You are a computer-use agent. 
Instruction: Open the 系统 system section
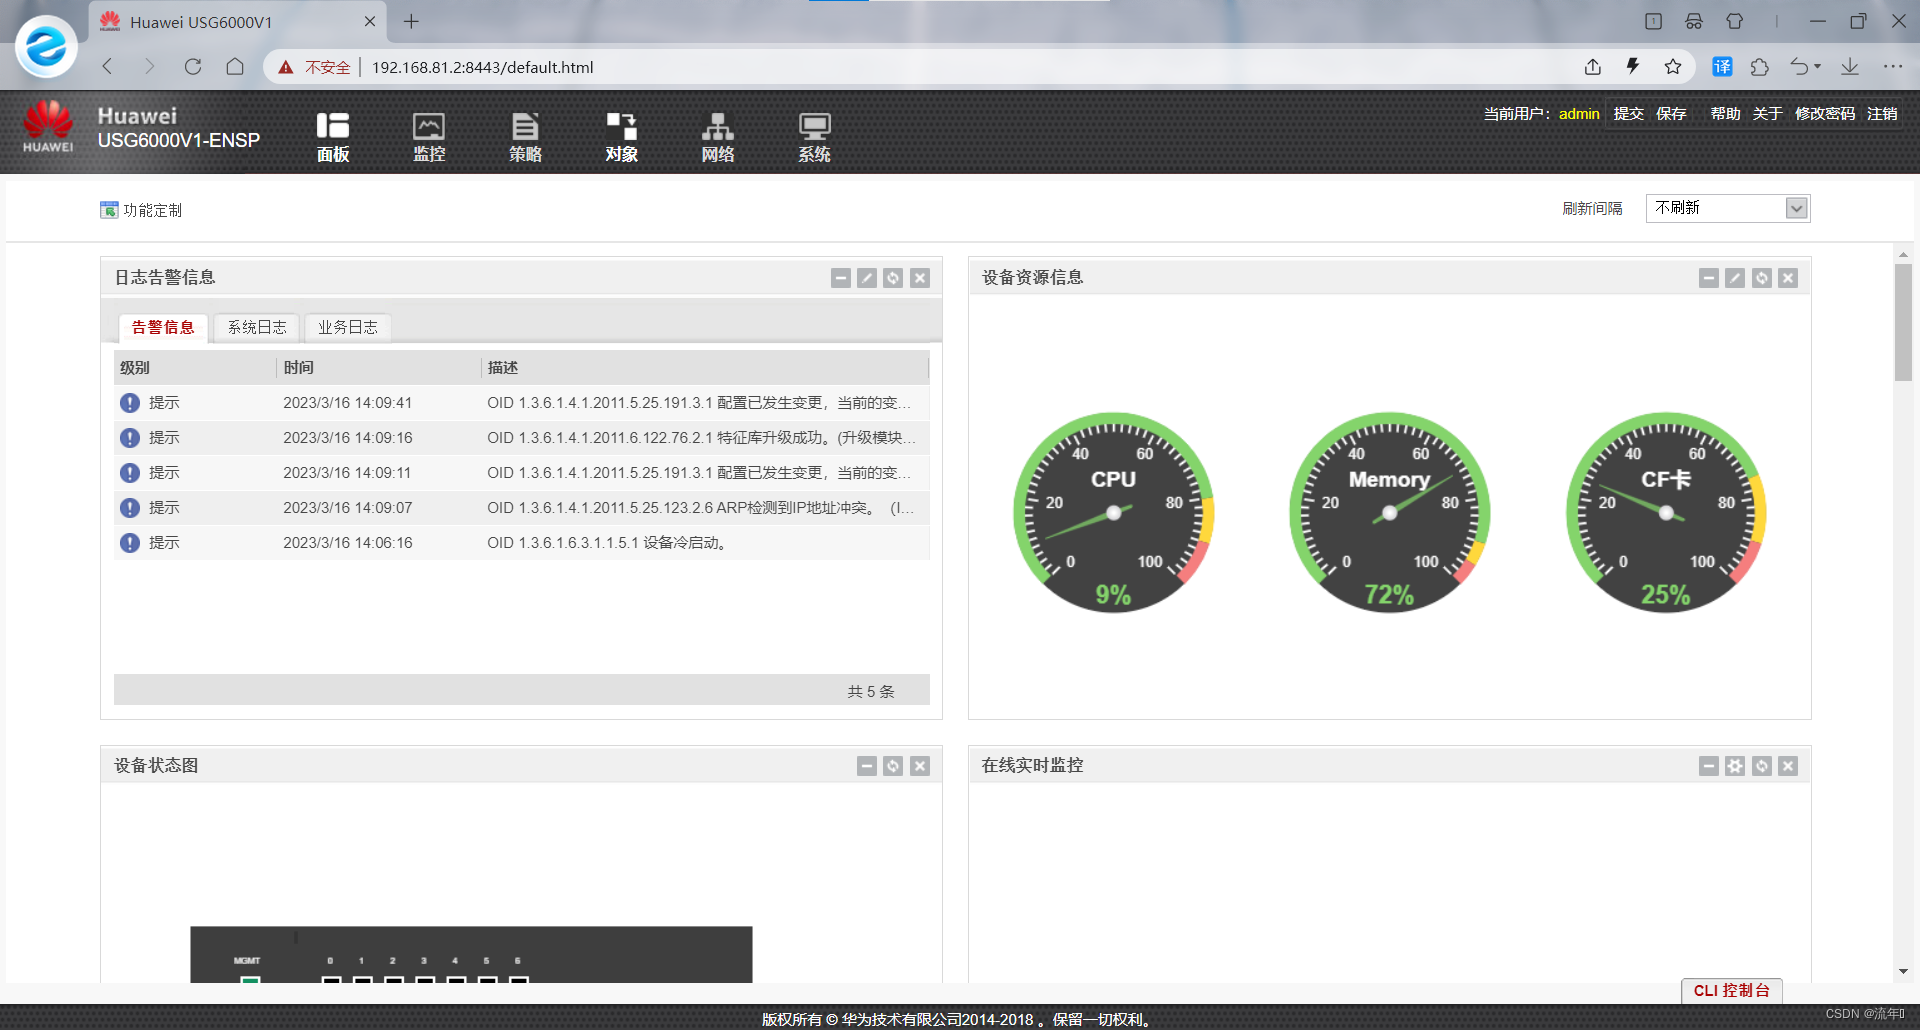[814, 138]
